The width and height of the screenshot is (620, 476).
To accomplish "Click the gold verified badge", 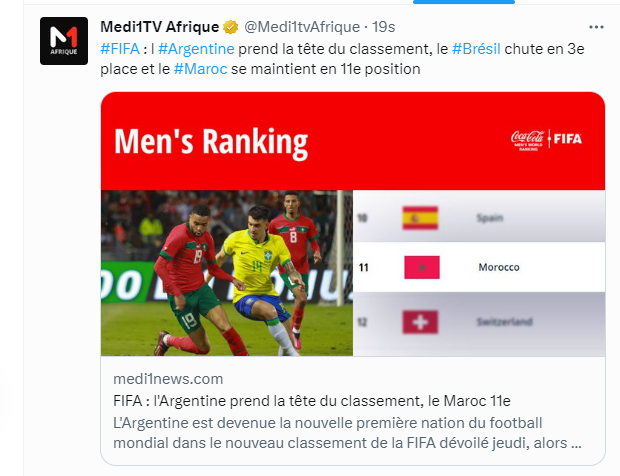I will [x=231, y=27].
